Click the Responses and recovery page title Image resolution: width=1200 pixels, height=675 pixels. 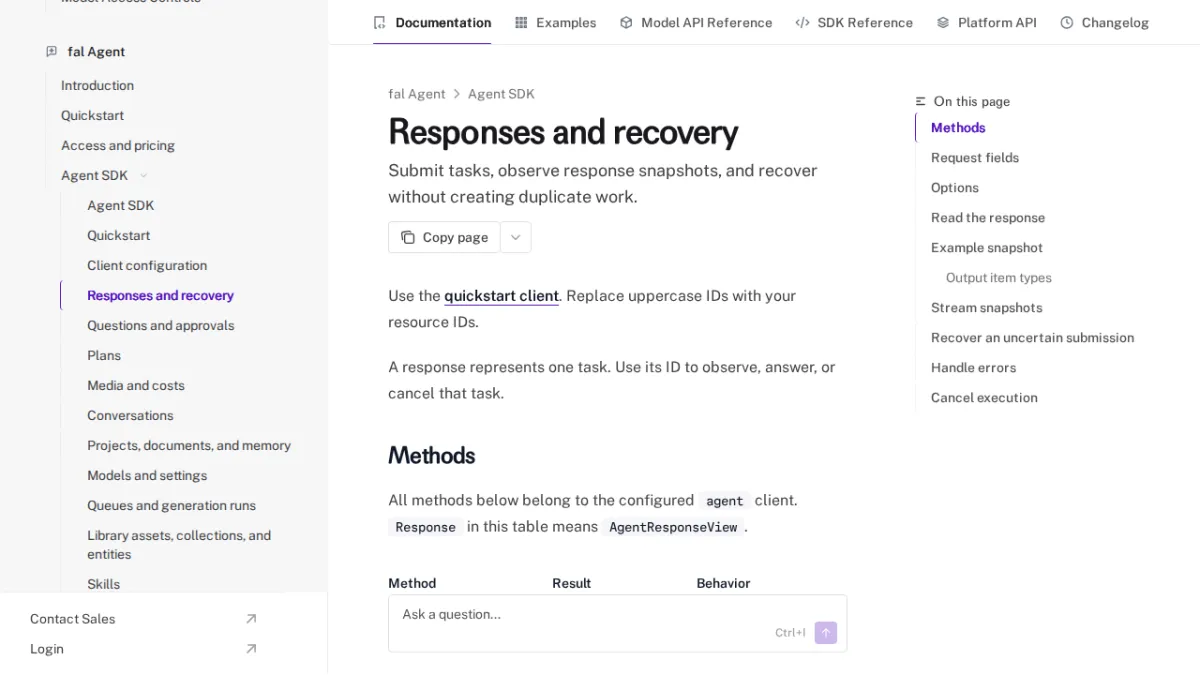pyautogui.click(x=563, y=132)
